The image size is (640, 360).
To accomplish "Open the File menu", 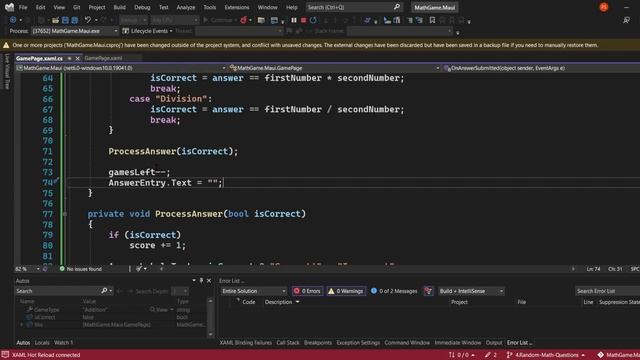I will [x=23, y=7].
